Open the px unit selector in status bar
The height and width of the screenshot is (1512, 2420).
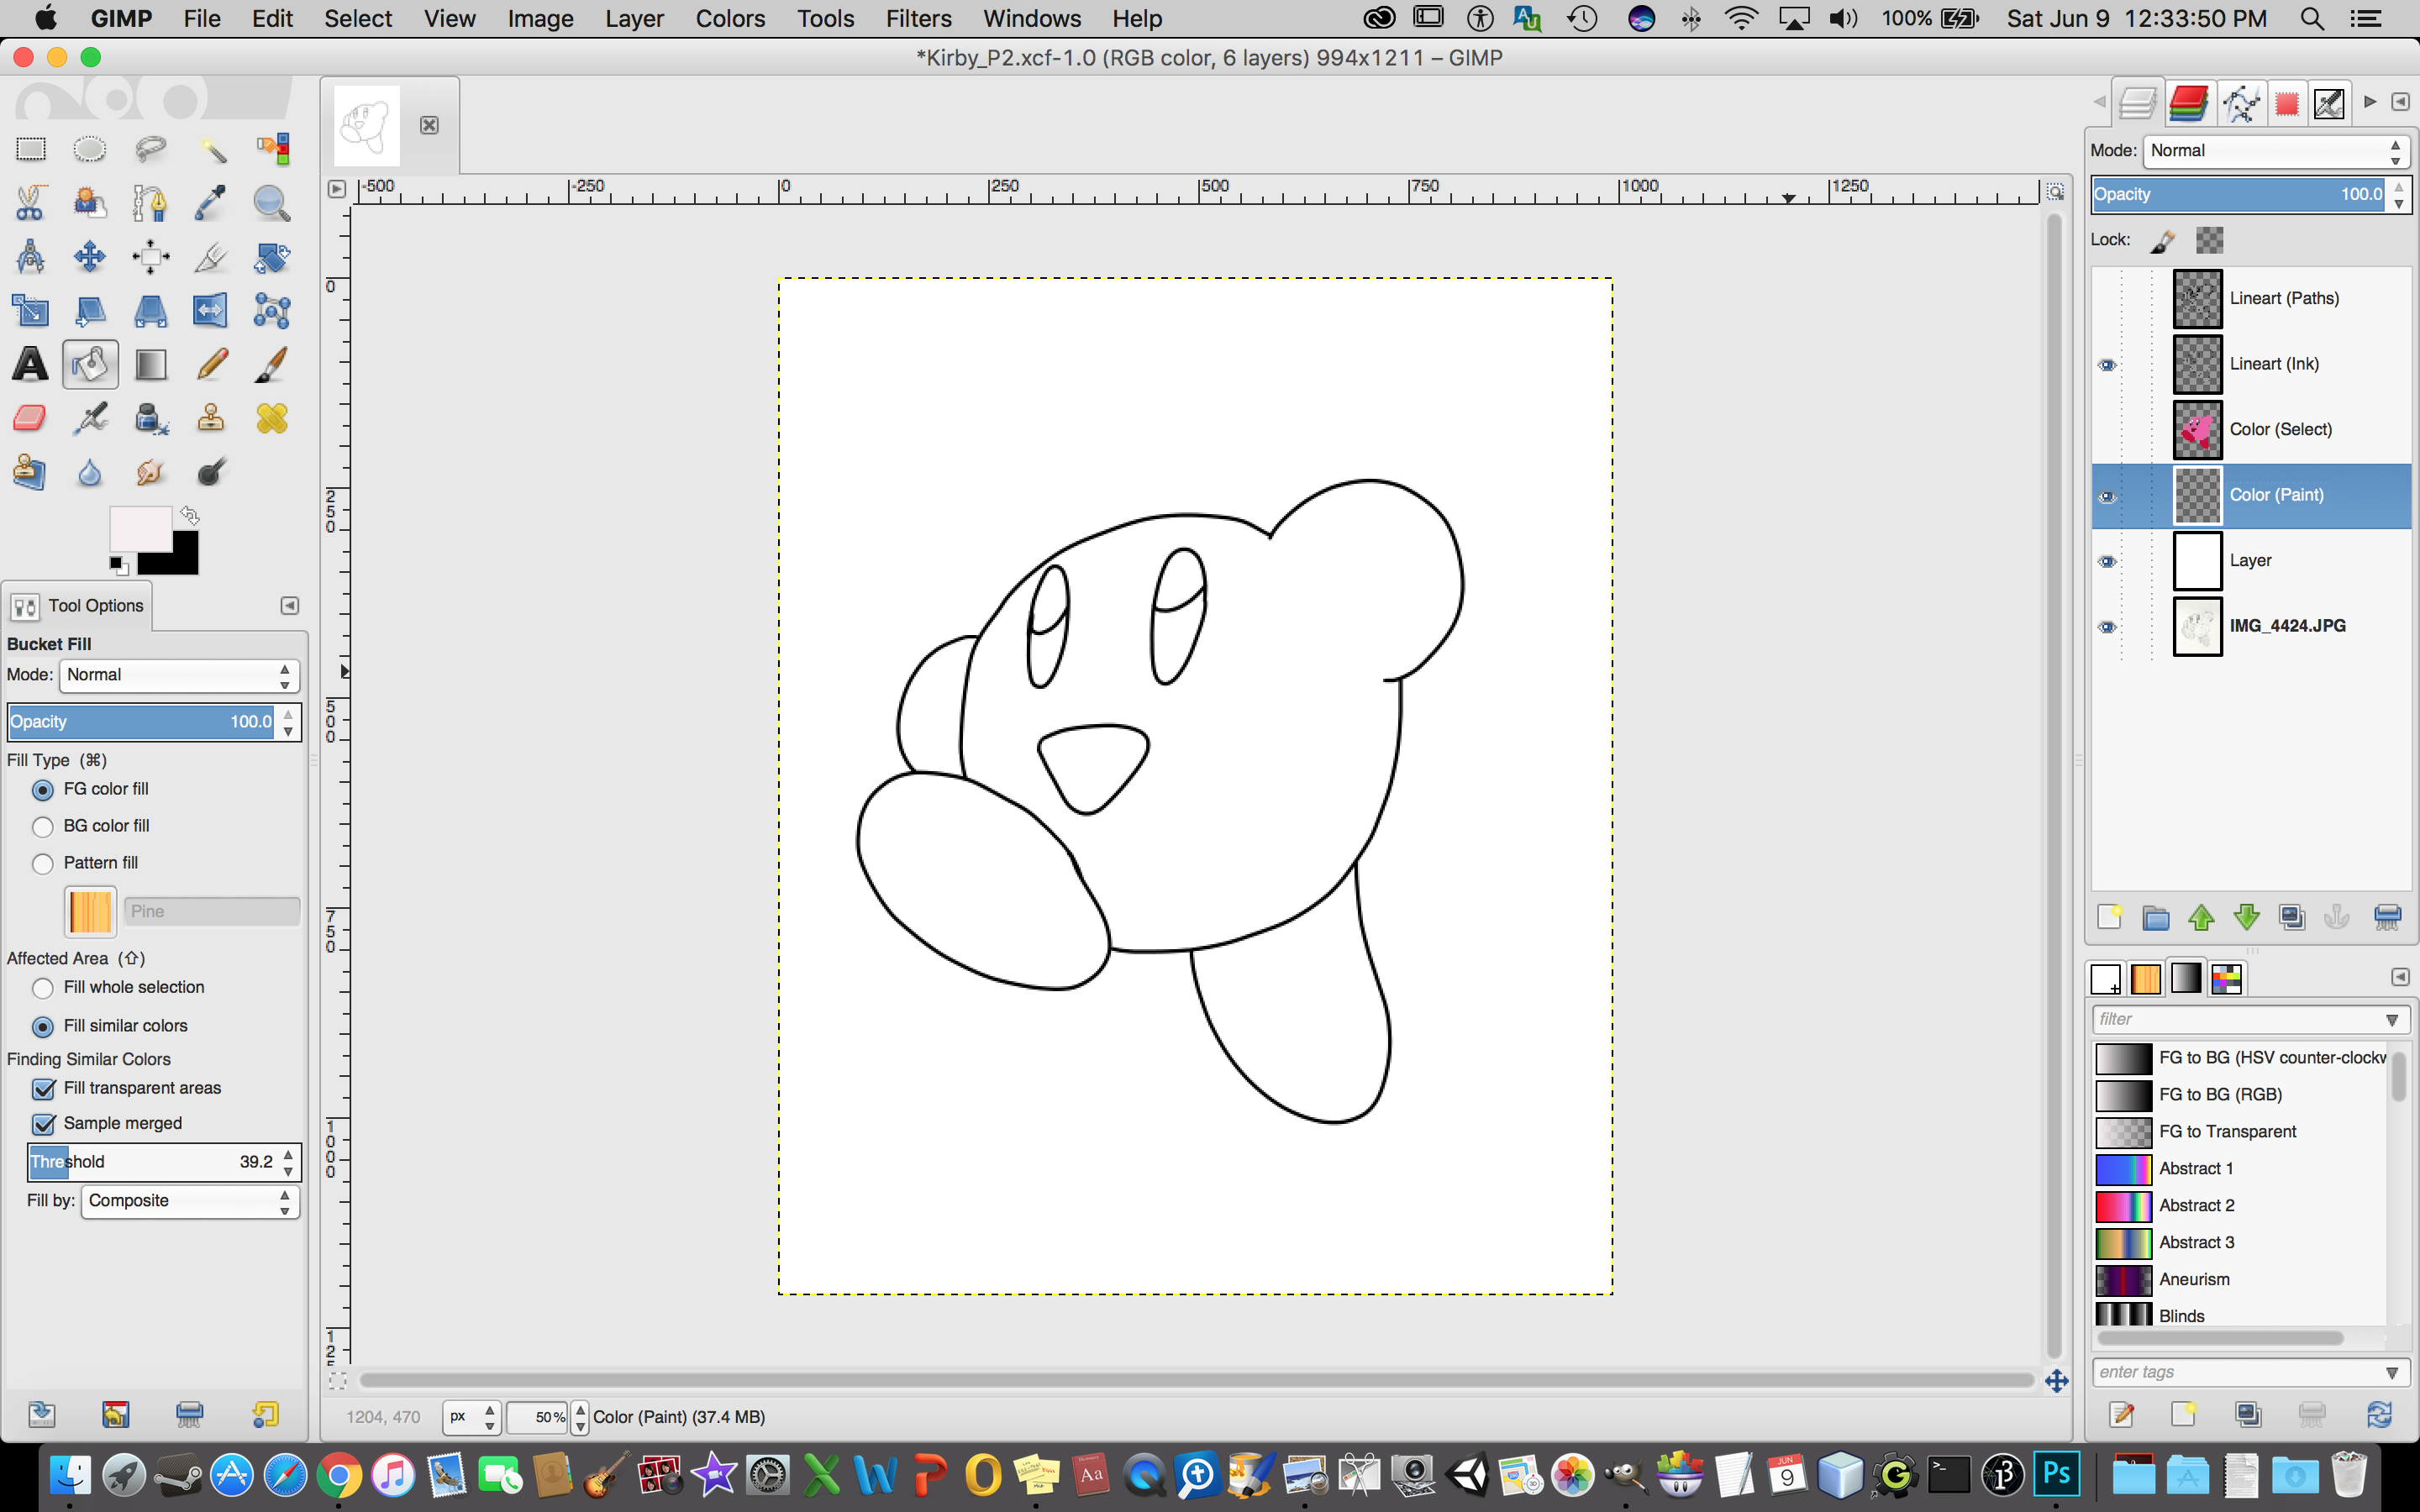[x=472, y=1417]
